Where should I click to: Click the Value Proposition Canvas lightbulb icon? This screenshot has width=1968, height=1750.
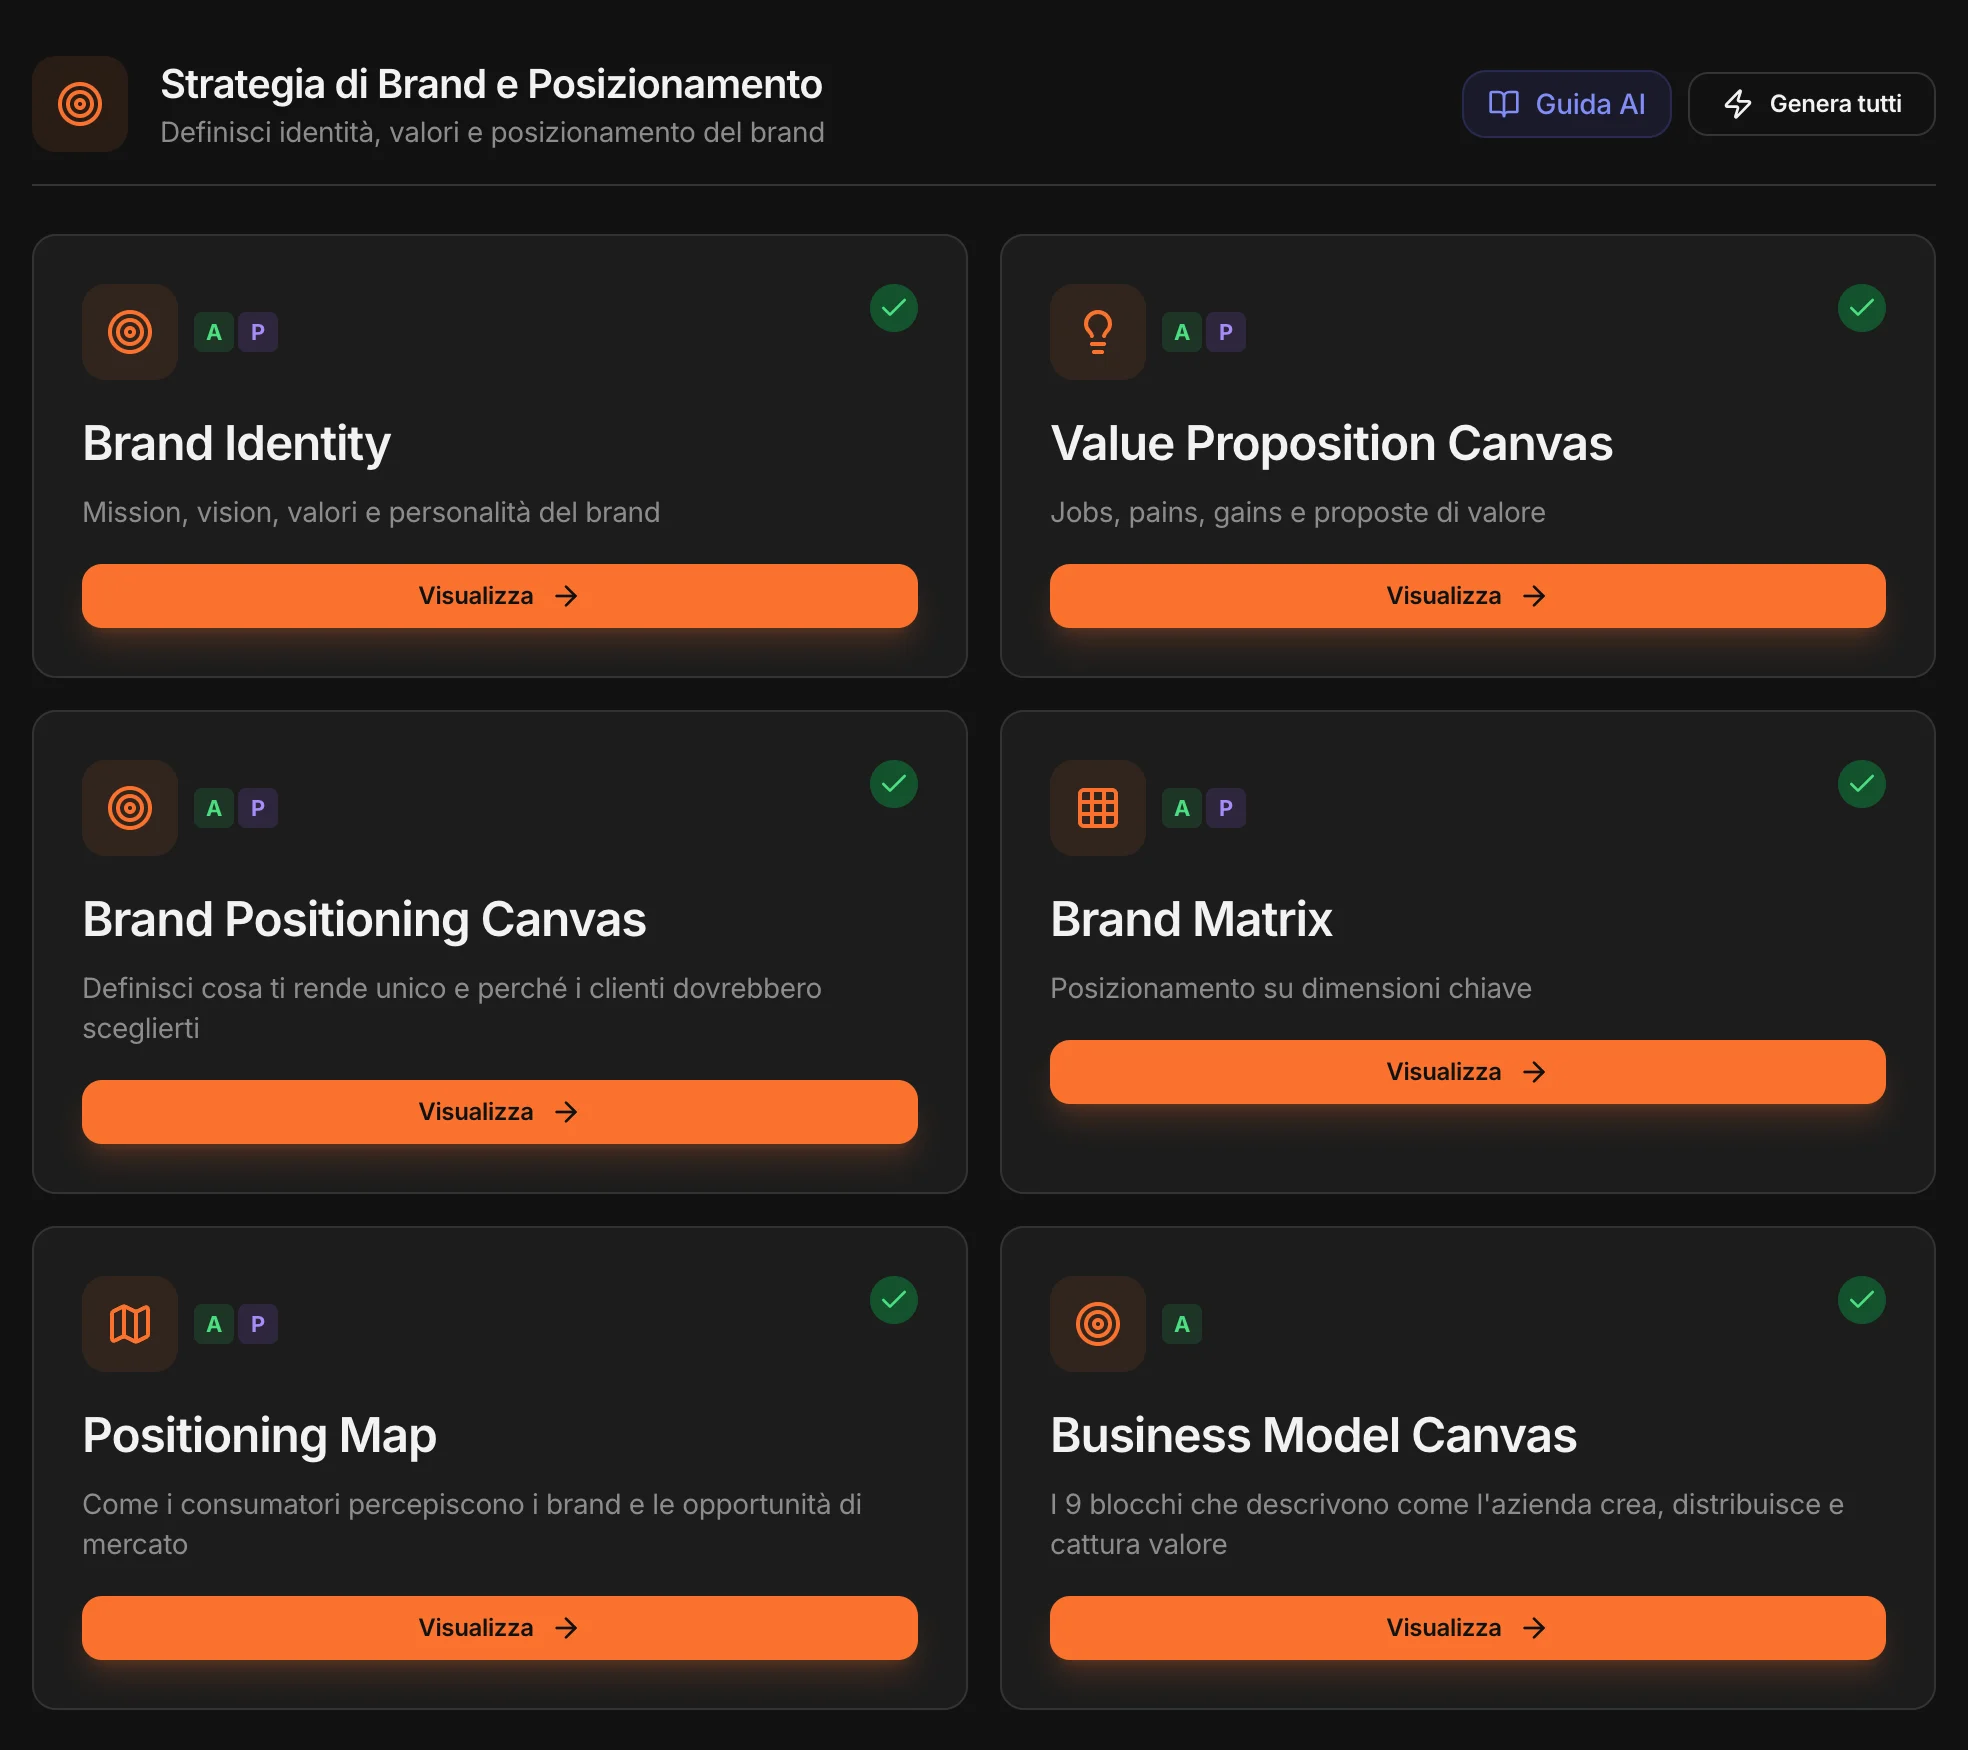[1098, 332]
